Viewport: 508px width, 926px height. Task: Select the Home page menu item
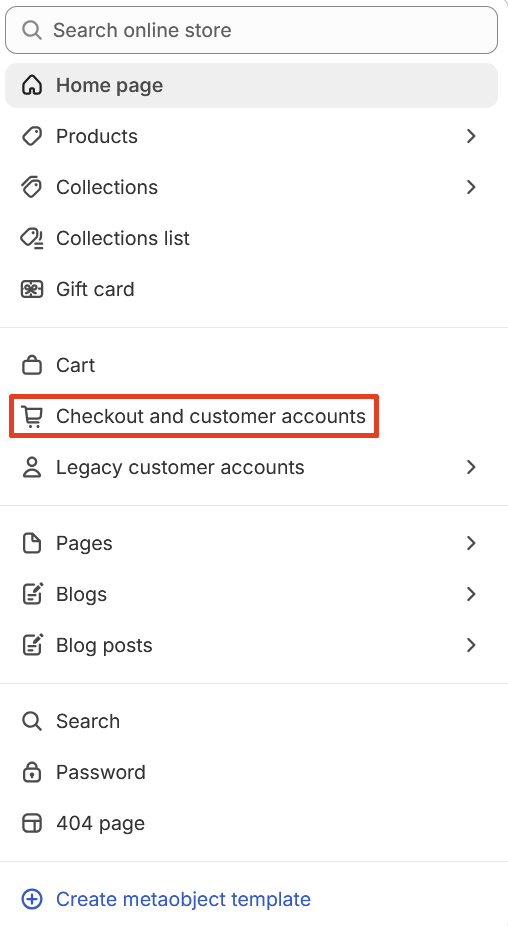[x=252, y=86]
